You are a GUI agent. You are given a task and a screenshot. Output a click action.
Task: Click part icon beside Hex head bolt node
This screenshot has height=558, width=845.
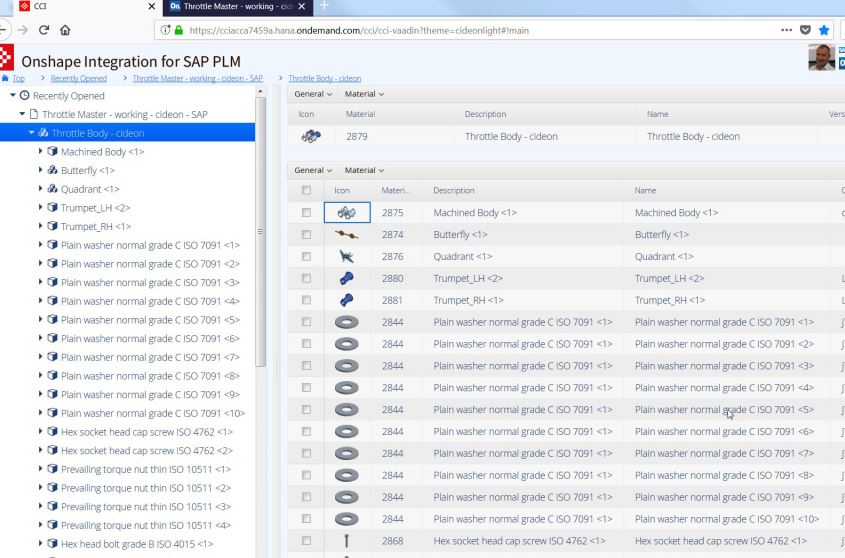pyautogui.click(x=52, y=543)
